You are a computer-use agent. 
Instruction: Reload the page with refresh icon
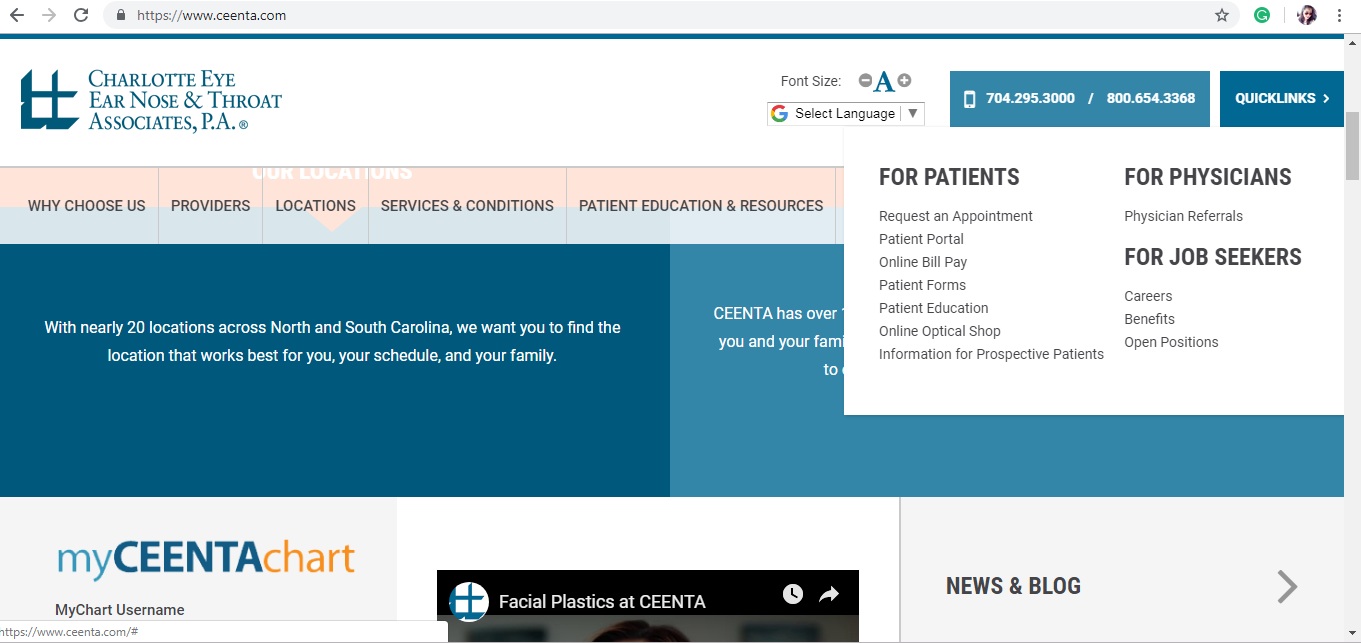82,15
